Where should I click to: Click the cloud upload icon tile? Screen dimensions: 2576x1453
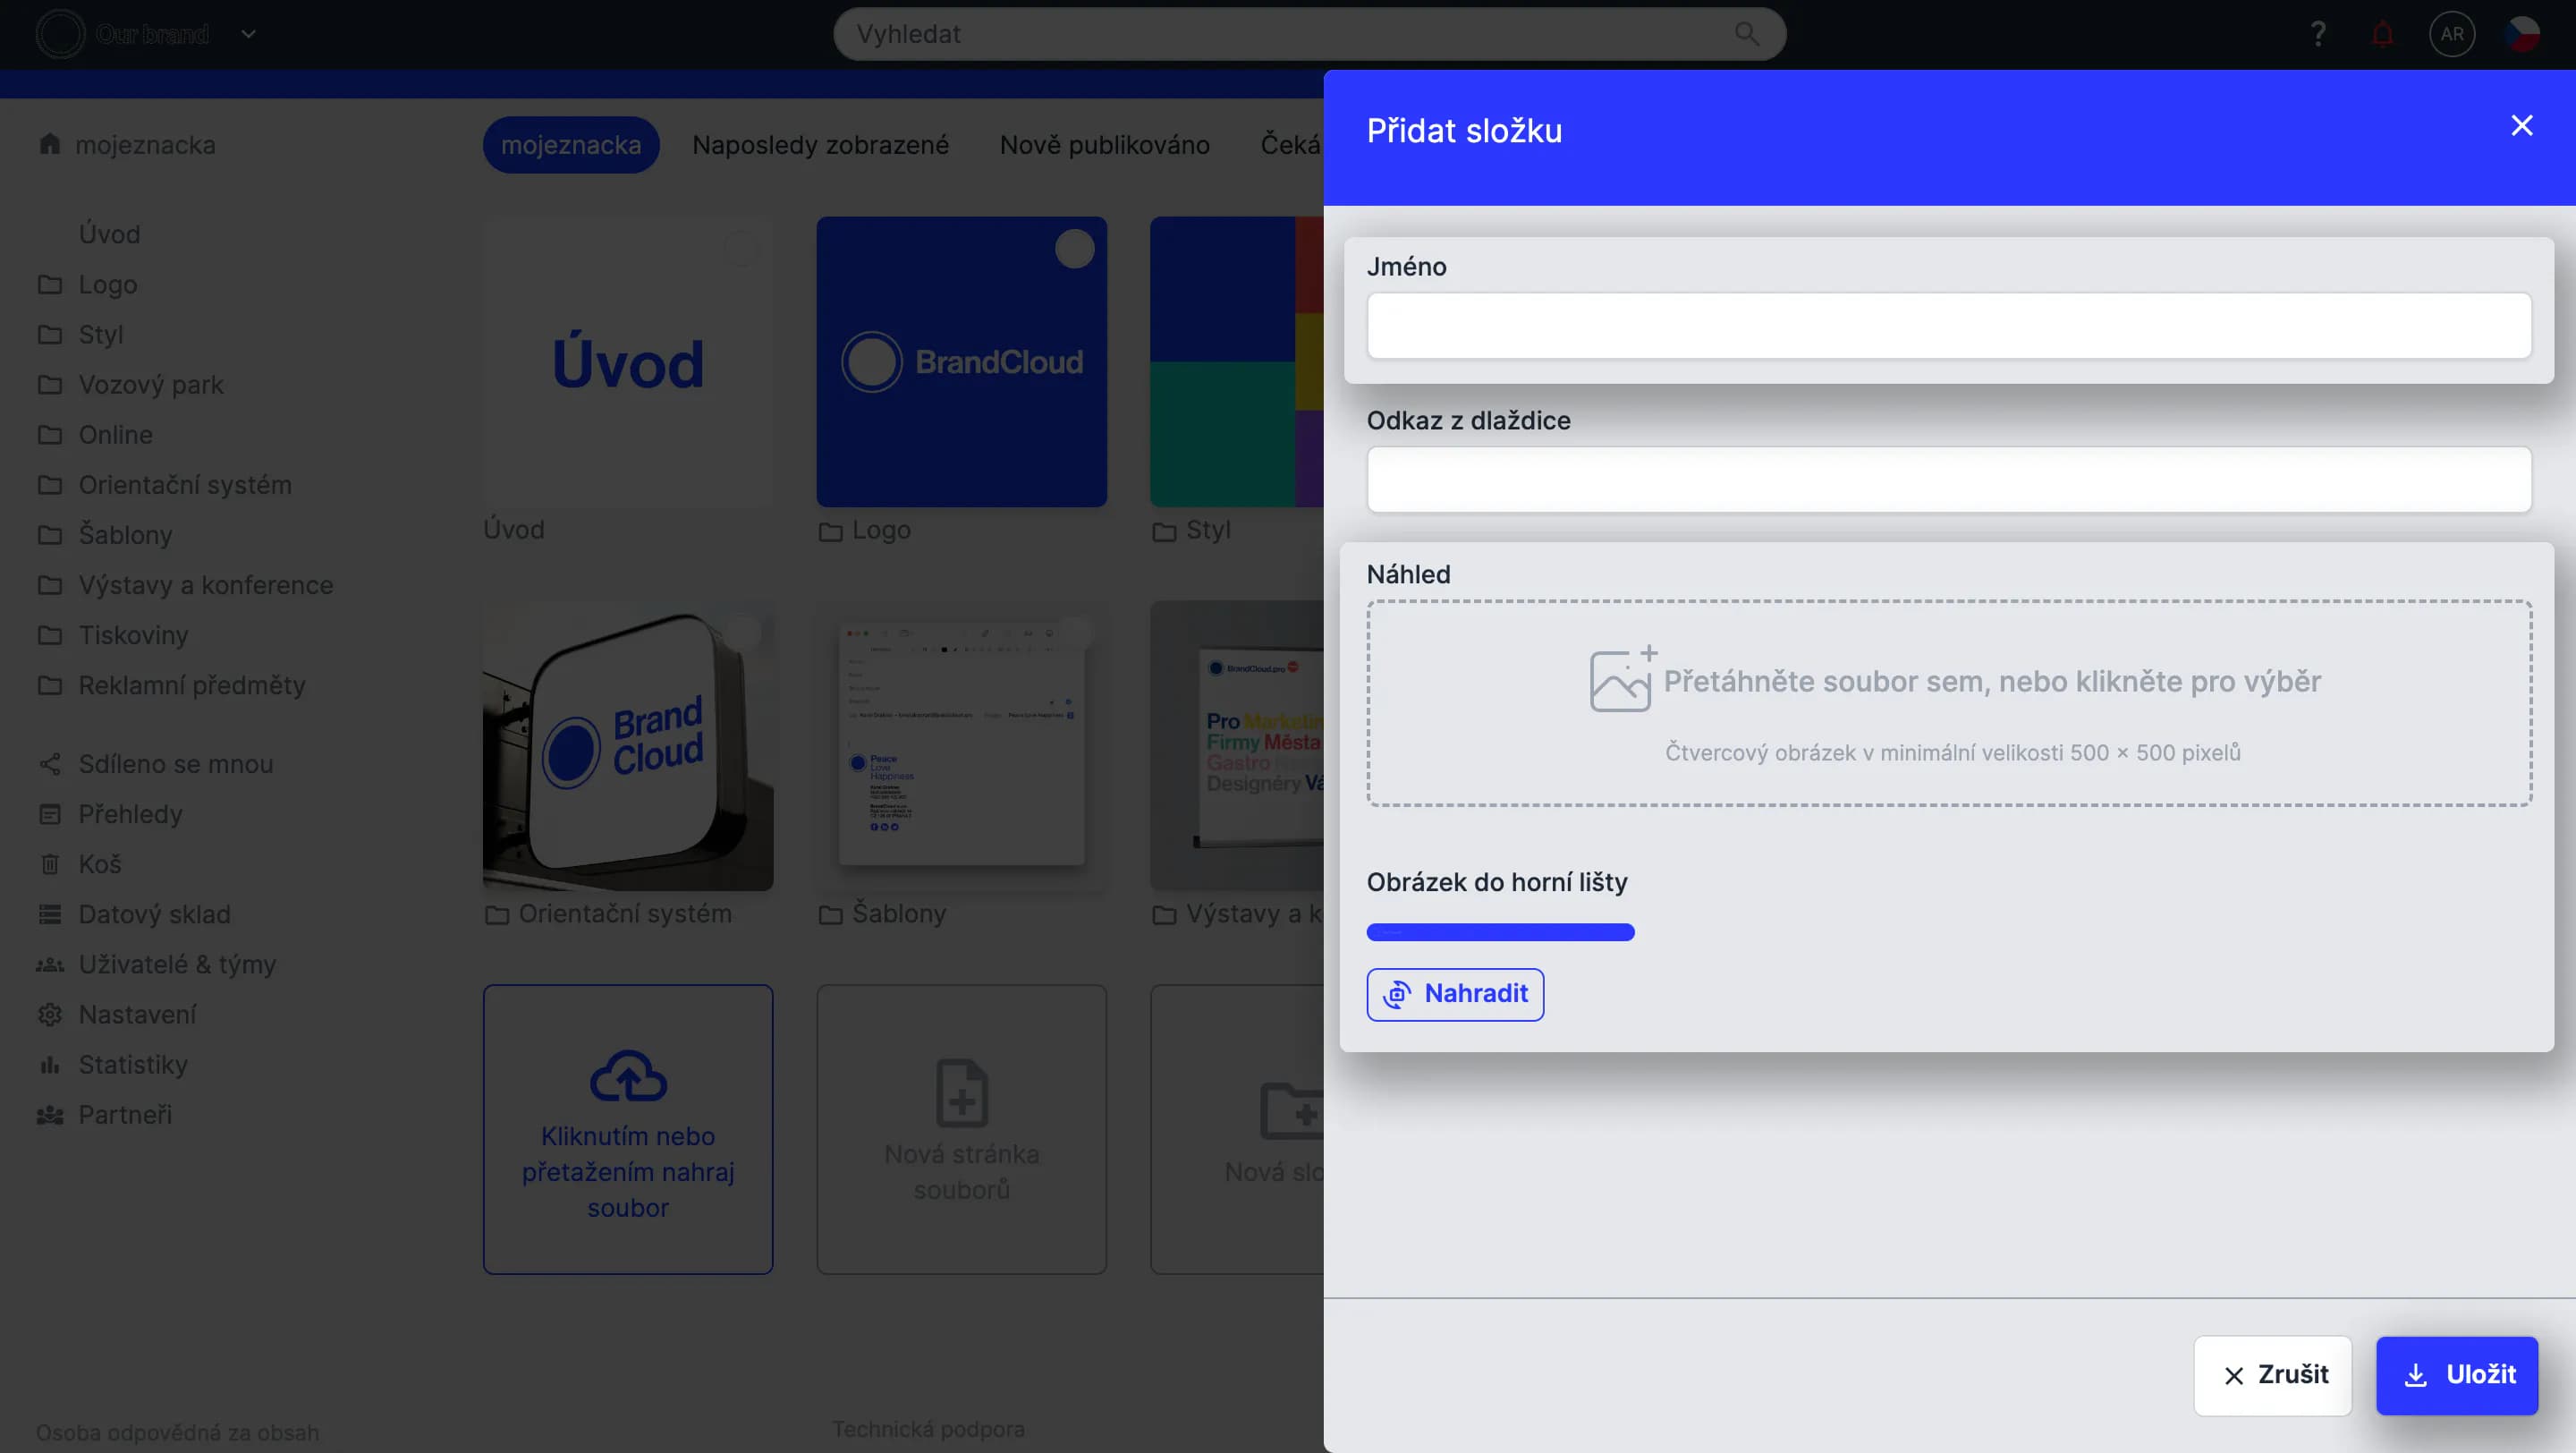click(628, 1076)
